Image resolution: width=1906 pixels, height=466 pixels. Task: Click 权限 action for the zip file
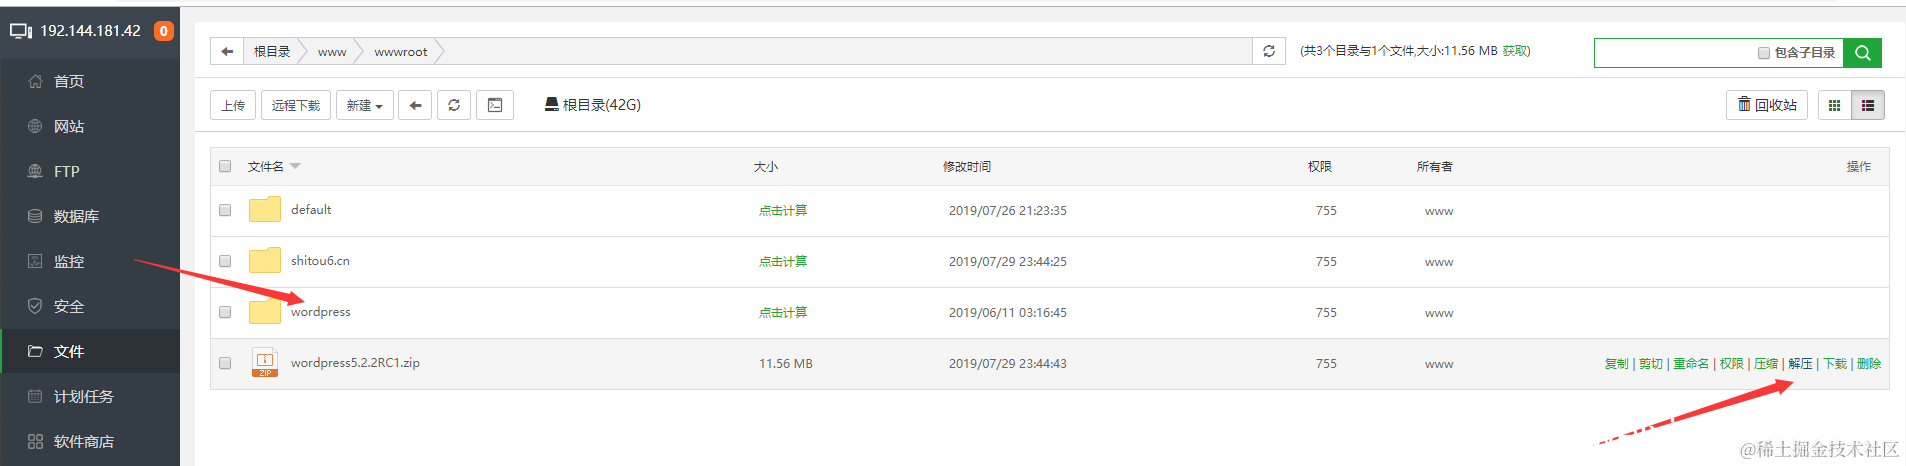(x=1732, y=364)
